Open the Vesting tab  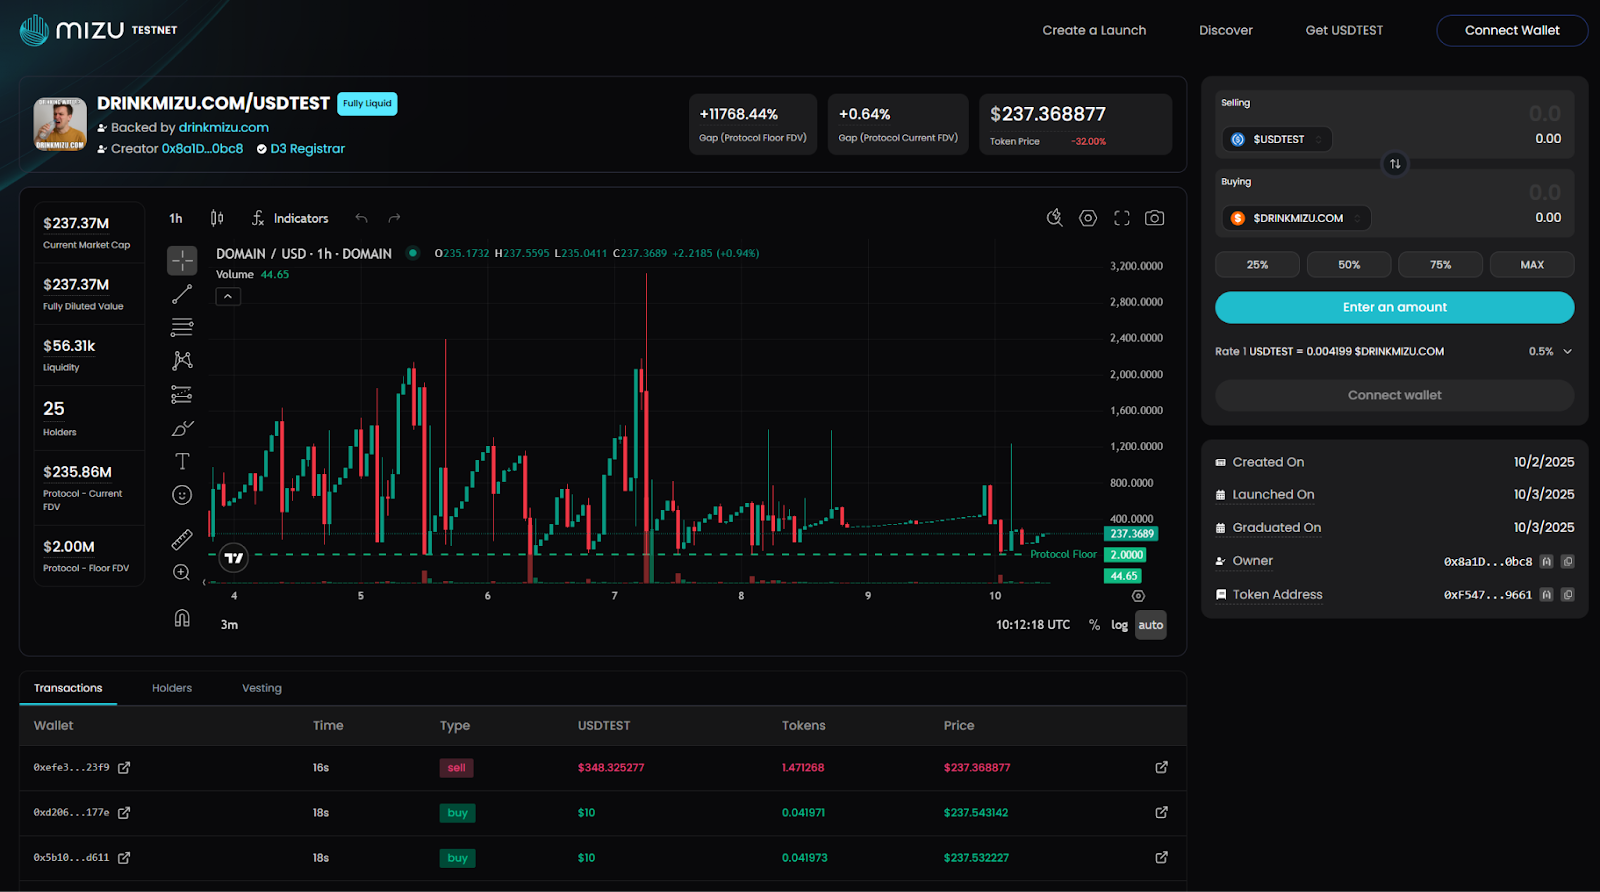pos(262,688)
